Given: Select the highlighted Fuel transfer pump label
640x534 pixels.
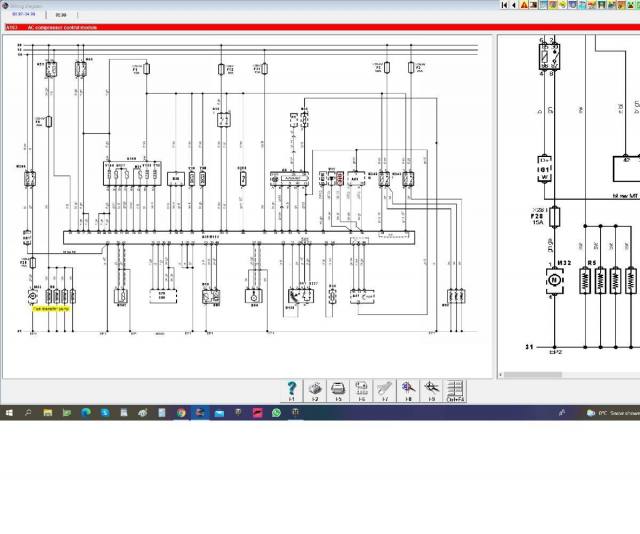Looking at the screenshot, I should (51, 310).
